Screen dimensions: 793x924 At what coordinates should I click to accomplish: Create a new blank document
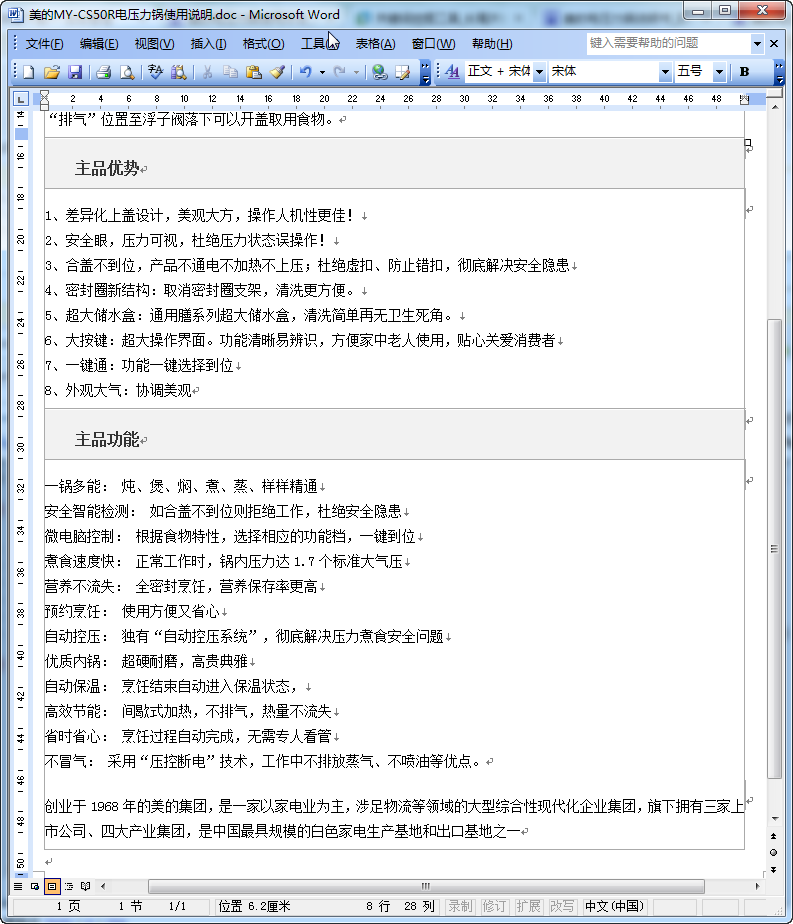[x=28, y=72]
